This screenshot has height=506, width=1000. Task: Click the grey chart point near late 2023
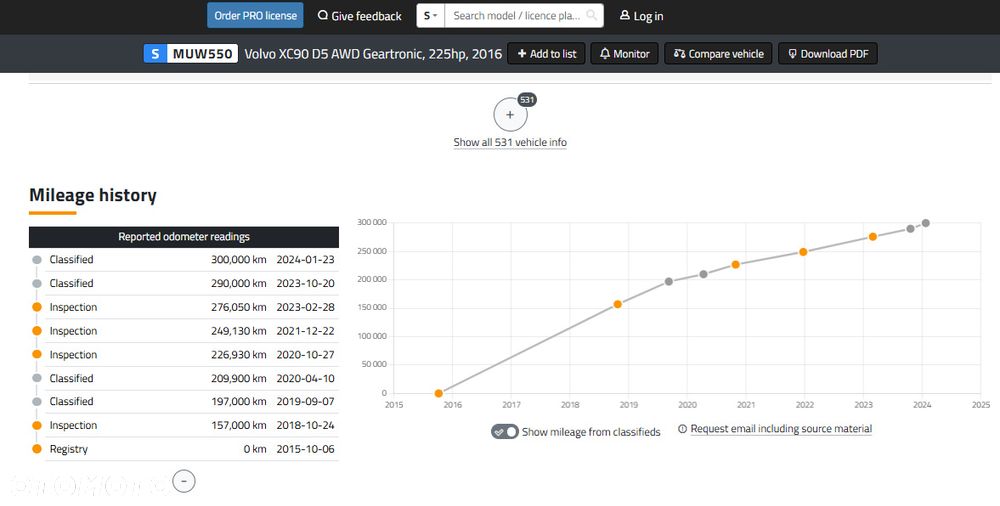(911, 228)
